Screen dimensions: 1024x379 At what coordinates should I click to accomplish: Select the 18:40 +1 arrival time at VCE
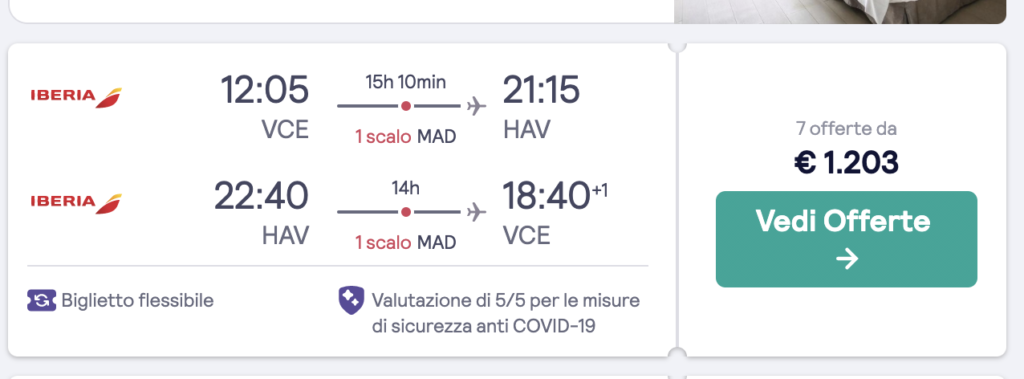click(x=555, y=195)
